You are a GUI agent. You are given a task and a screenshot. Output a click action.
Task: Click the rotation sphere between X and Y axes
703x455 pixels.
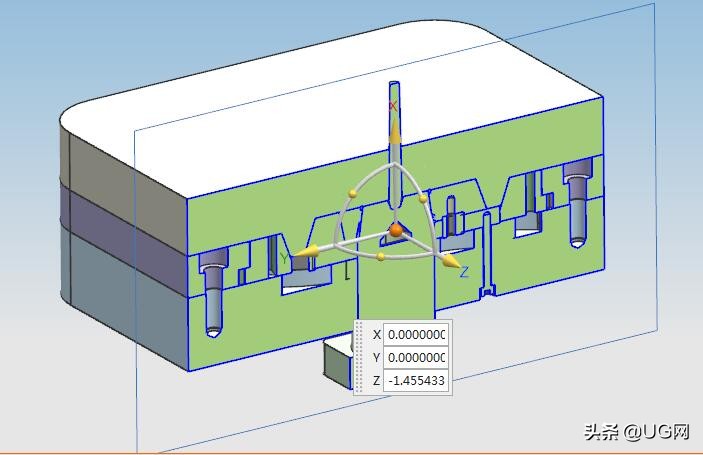pyautogui.click(x=352, y=193)
